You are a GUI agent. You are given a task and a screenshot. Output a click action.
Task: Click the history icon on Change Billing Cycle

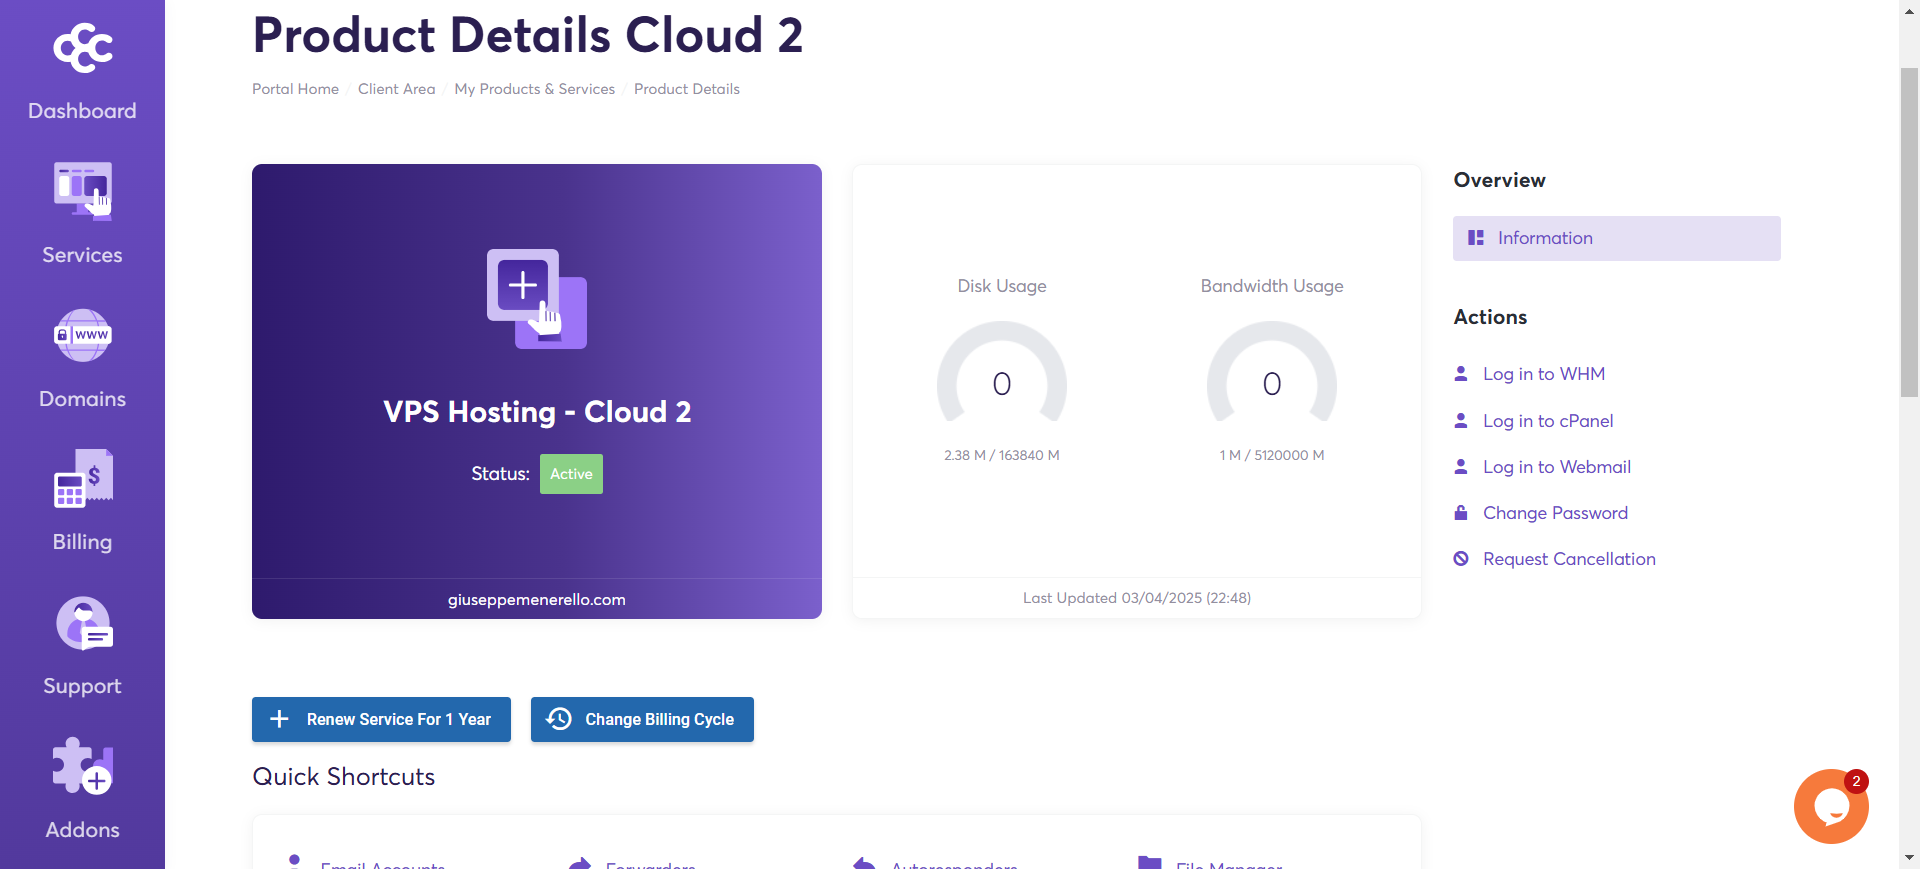click(x=559, y=719)
